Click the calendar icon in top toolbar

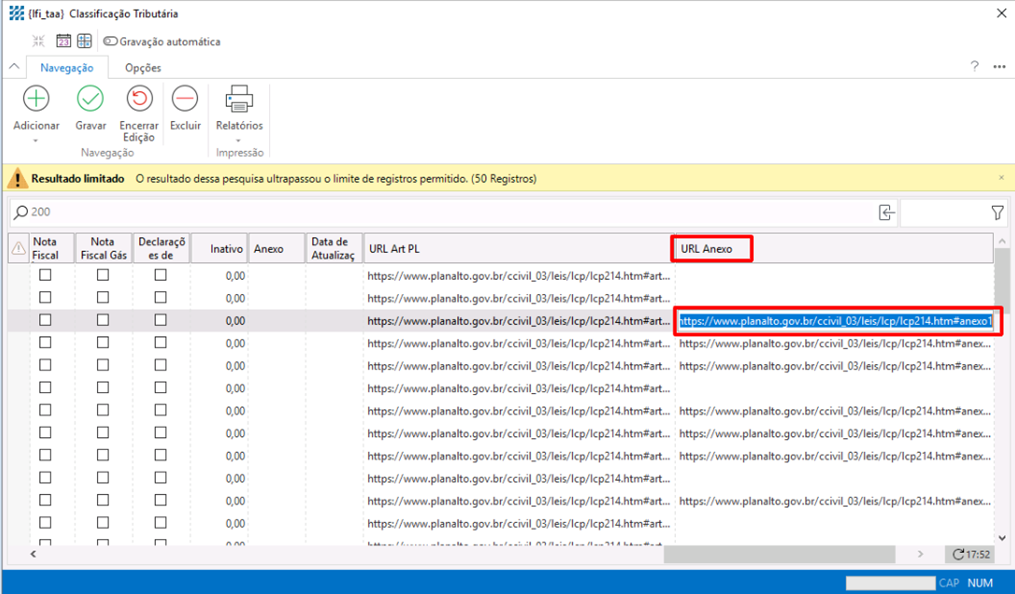pos(63,41)
